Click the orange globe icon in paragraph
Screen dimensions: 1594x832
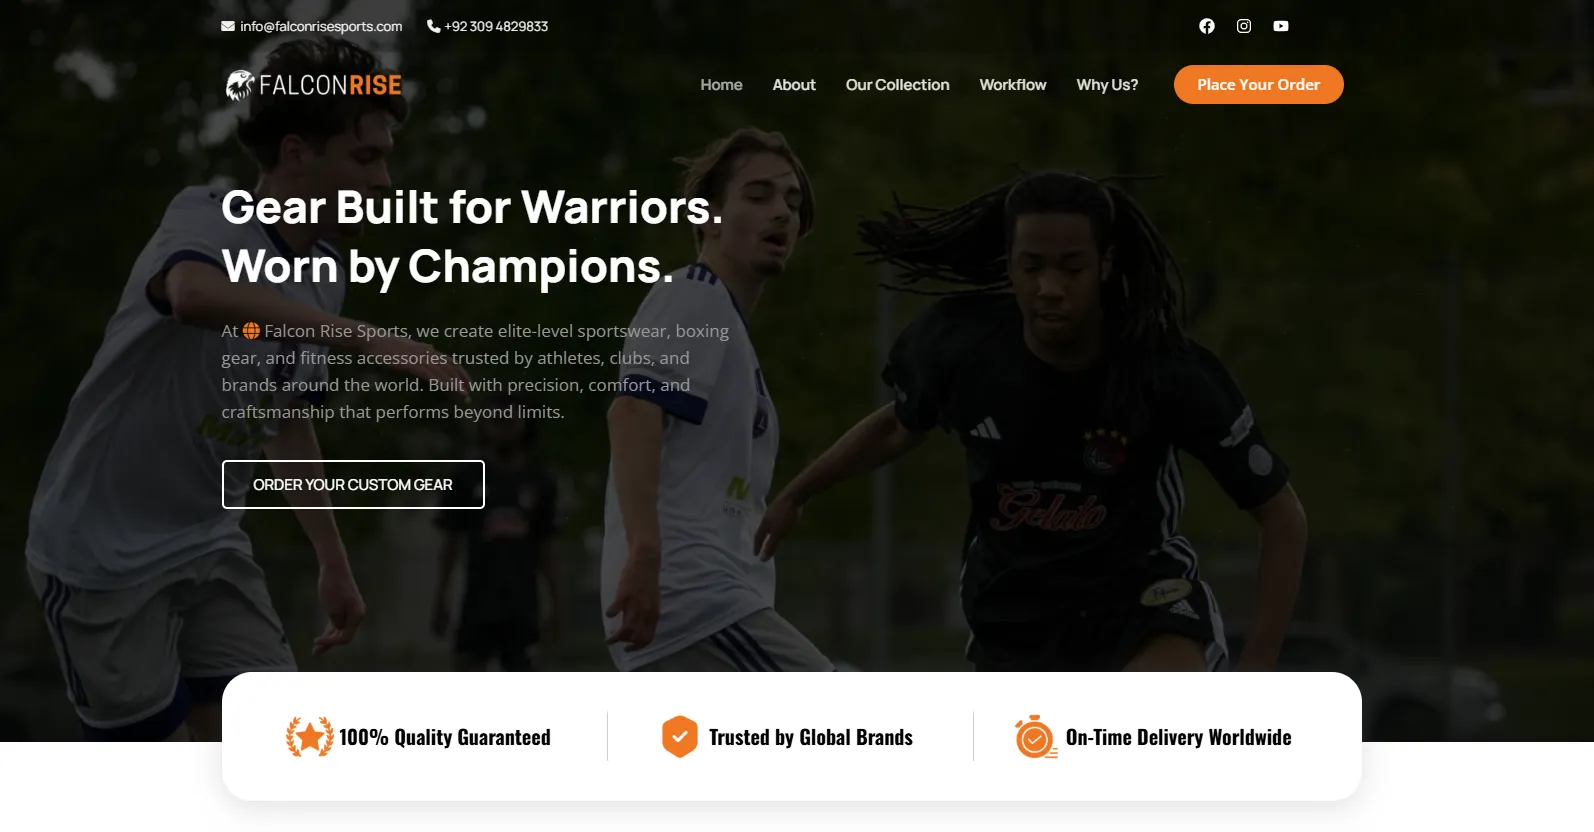(x=251, y=330)
